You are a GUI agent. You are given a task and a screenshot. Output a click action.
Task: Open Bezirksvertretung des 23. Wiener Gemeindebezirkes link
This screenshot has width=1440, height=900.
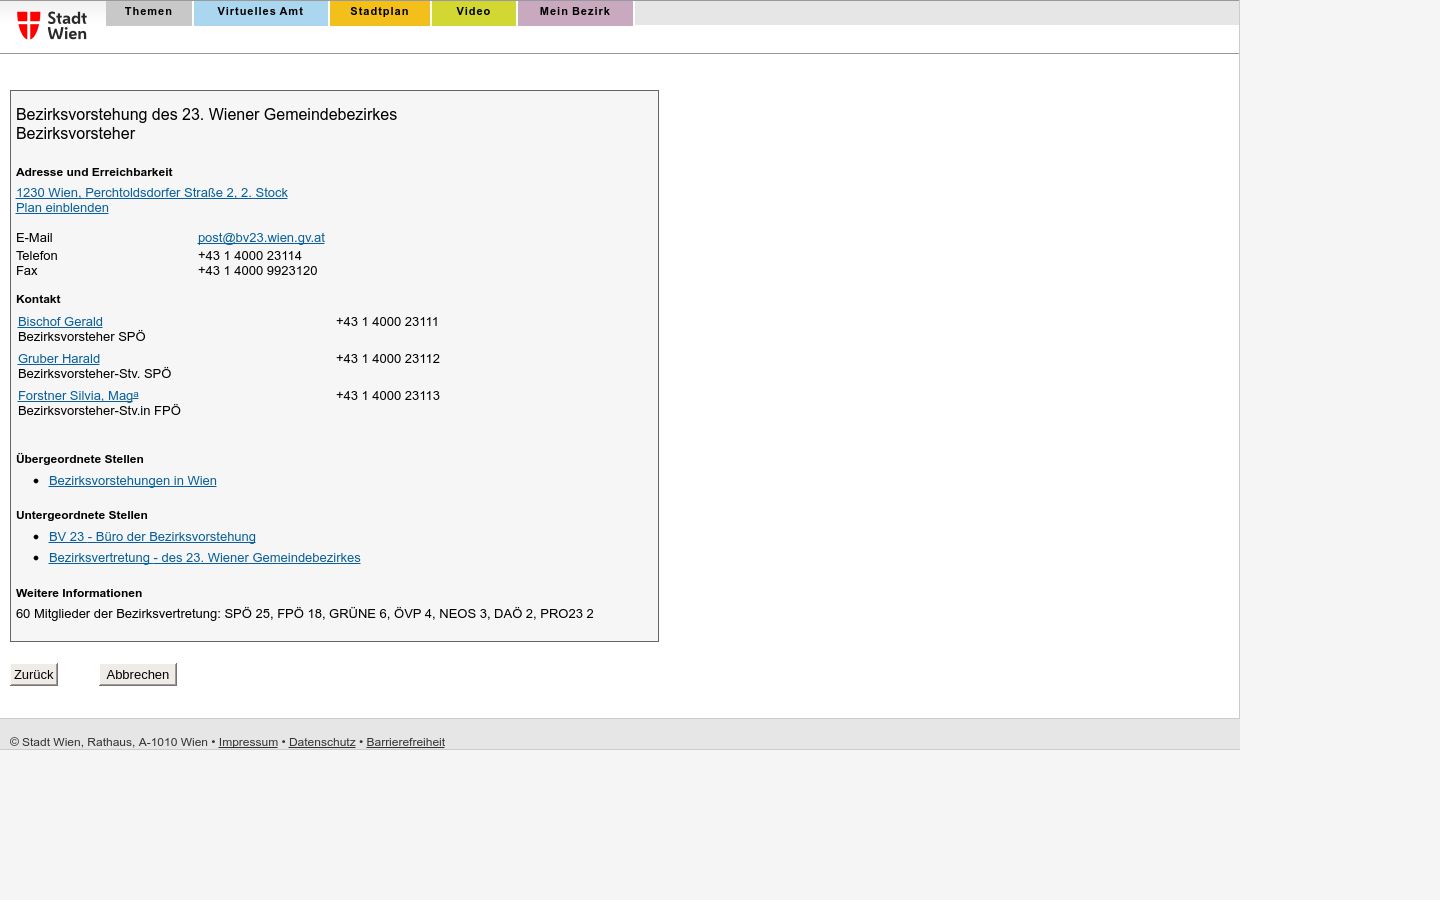[205, 558]
